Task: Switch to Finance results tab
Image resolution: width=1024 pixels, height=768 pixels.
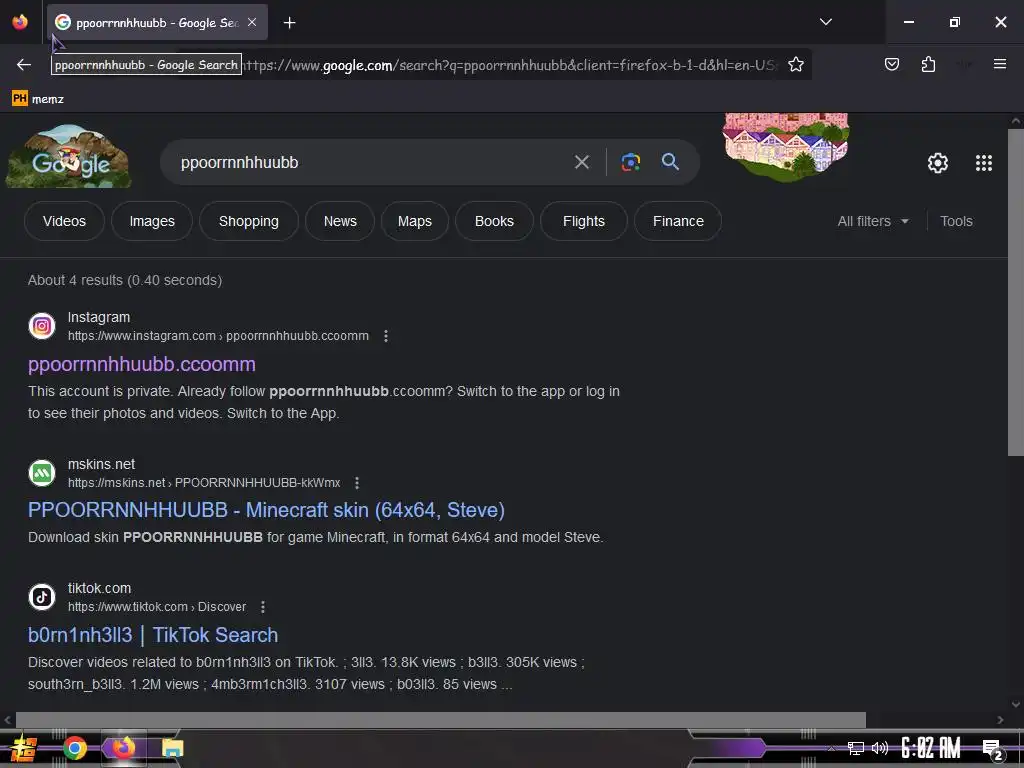Action: tap(678, 221)
